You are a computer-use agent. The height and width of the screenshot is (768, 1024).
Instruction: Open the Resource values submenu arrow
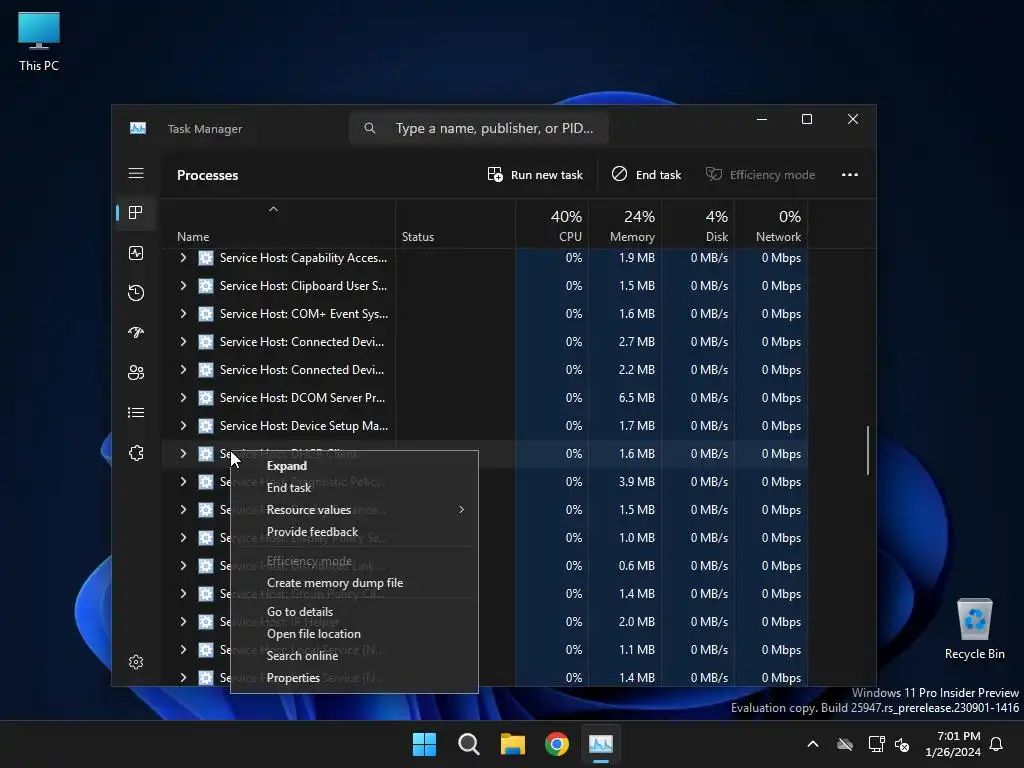point(461,509)
